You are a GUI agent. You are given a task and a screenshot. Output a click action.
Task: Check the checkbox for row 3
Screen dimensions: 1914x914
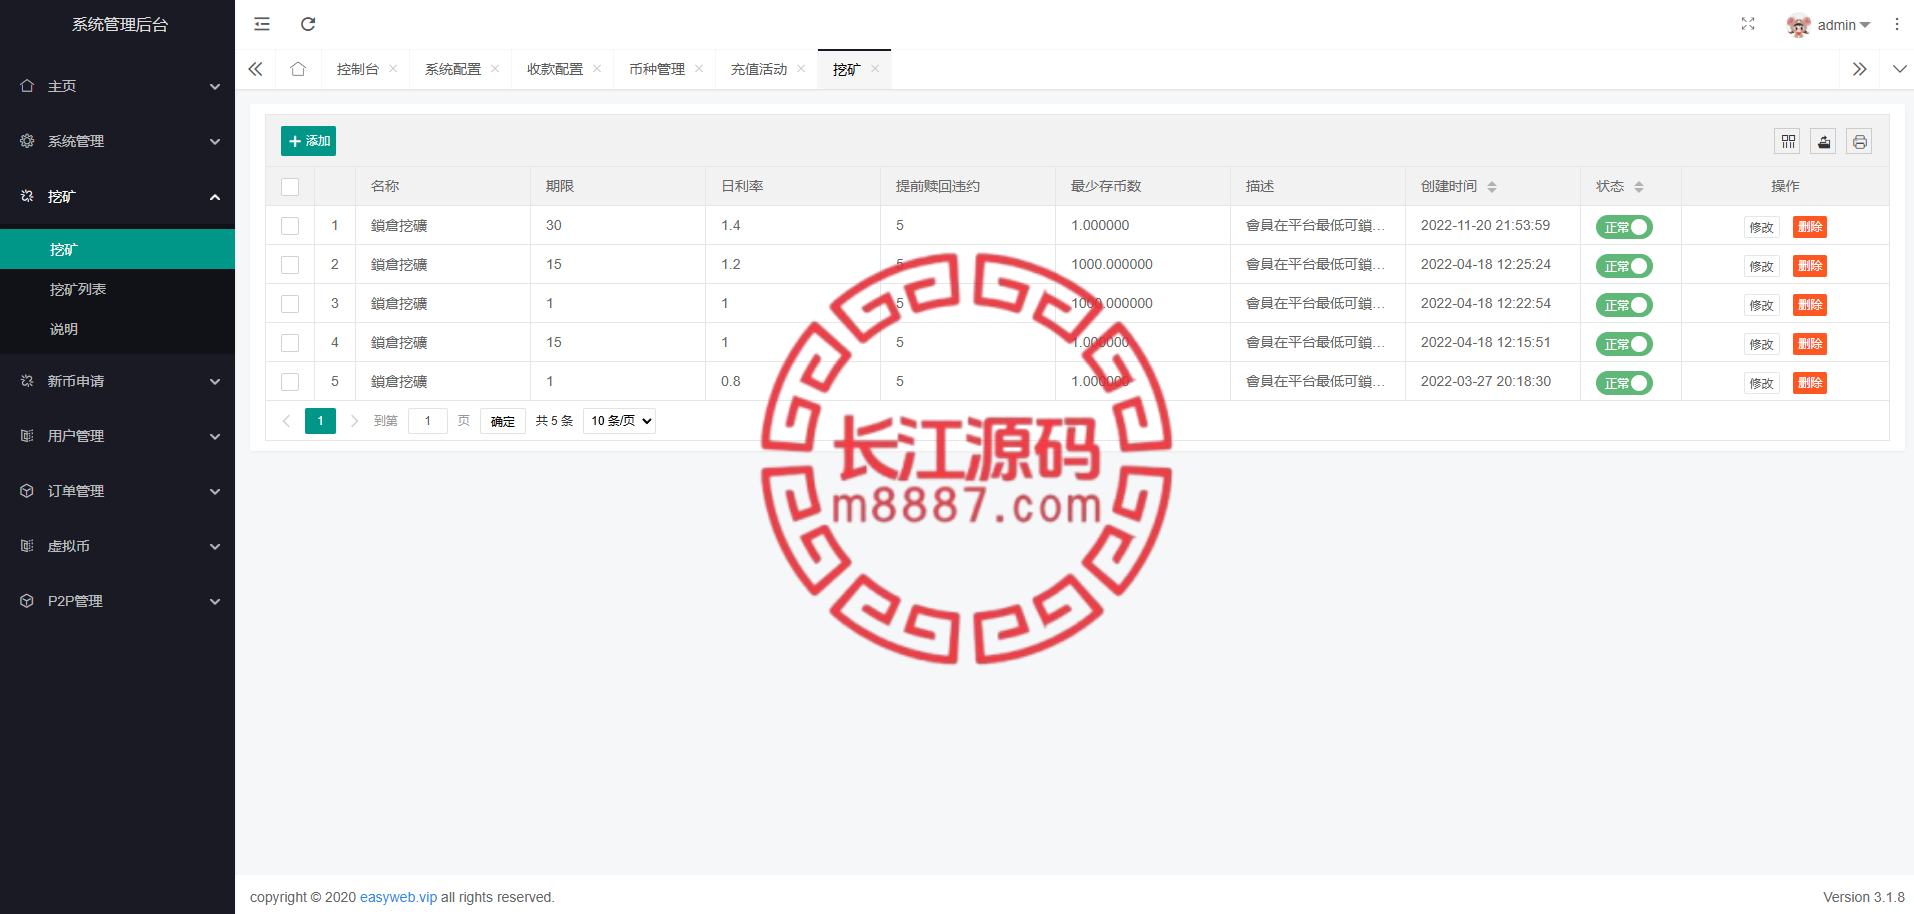pyautogui.click(x=290, y=304)
